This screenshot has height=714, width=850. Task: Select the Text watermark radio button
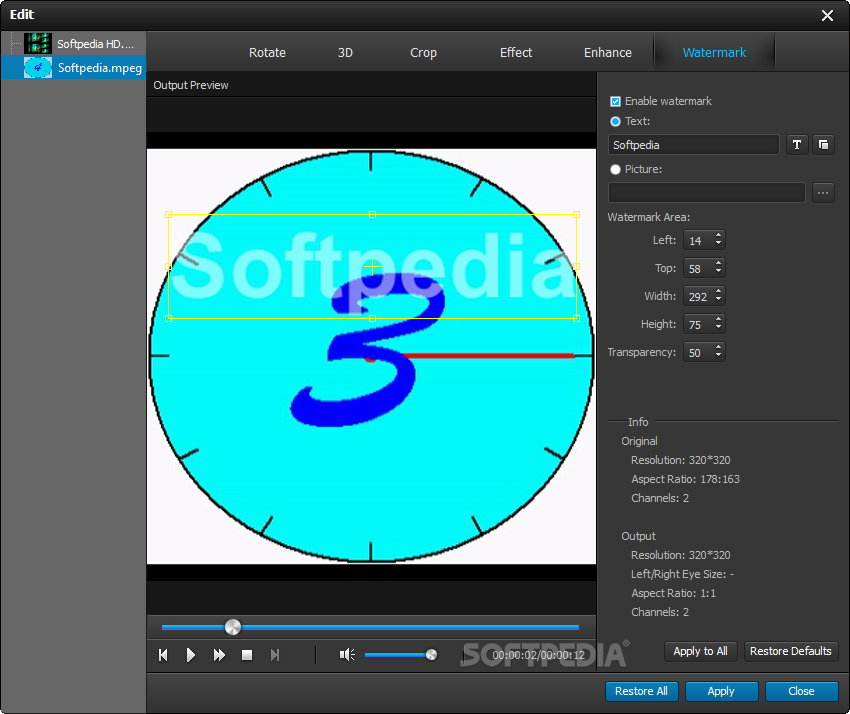click(x=615, y=121)
